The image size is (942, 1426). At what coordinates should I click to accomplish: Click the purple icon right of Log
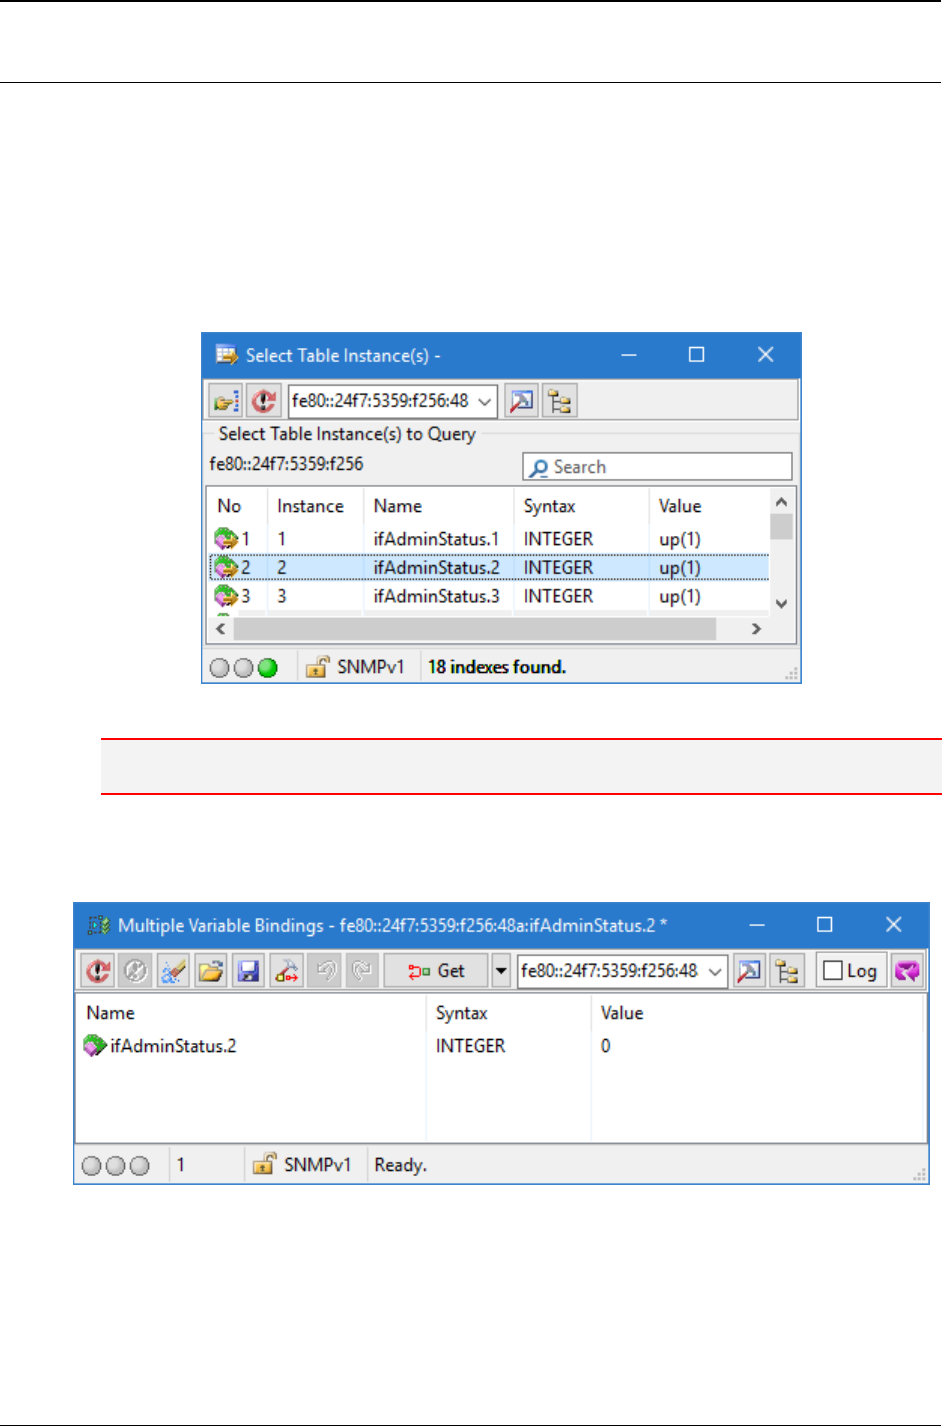click(x=907, y=971)
